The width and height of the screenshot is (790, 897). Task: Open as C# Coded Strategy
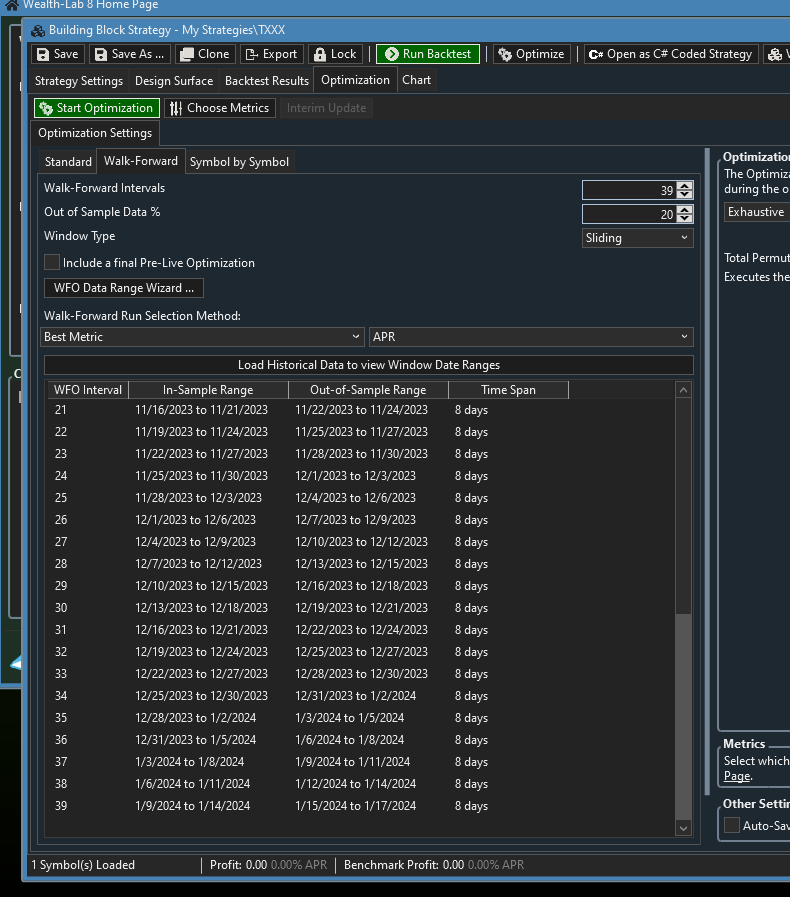point(670,54)
